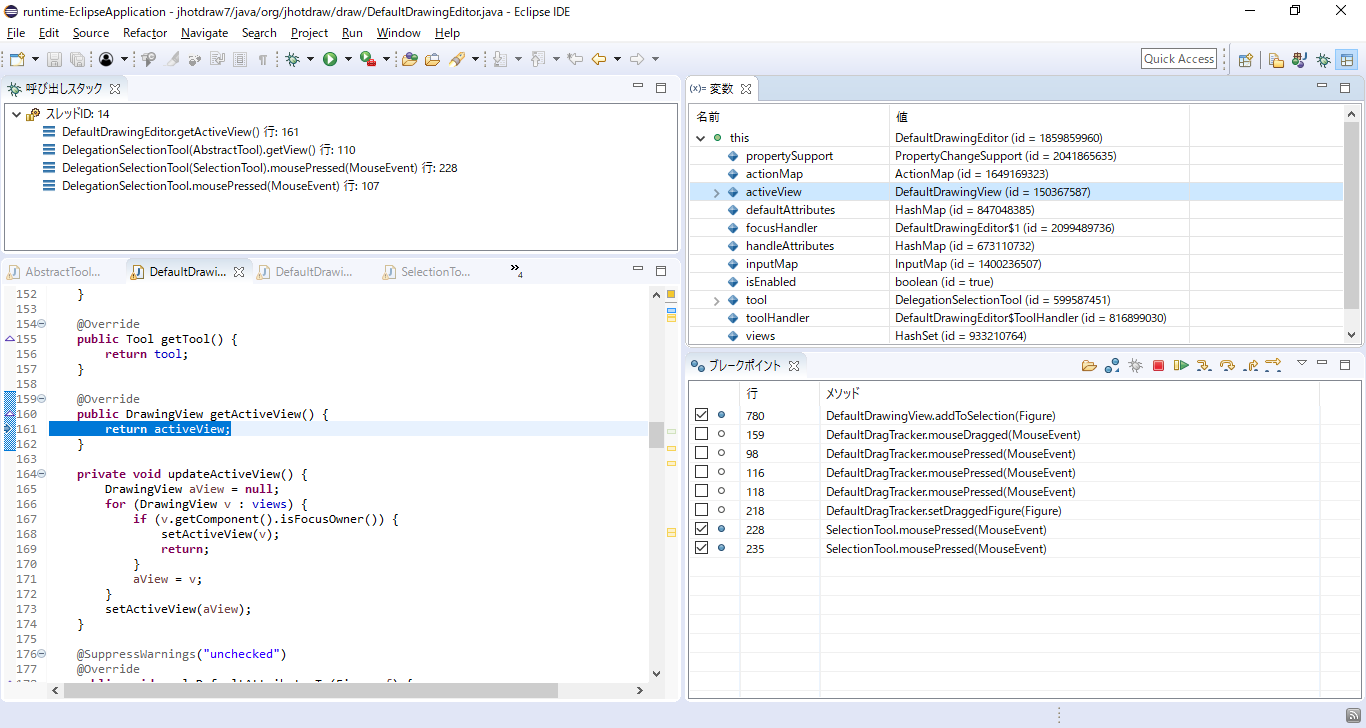Viewport: 1366px width, 728px height.
Task: Click the New file wizard toolbar icon
Action: point(16,60)
